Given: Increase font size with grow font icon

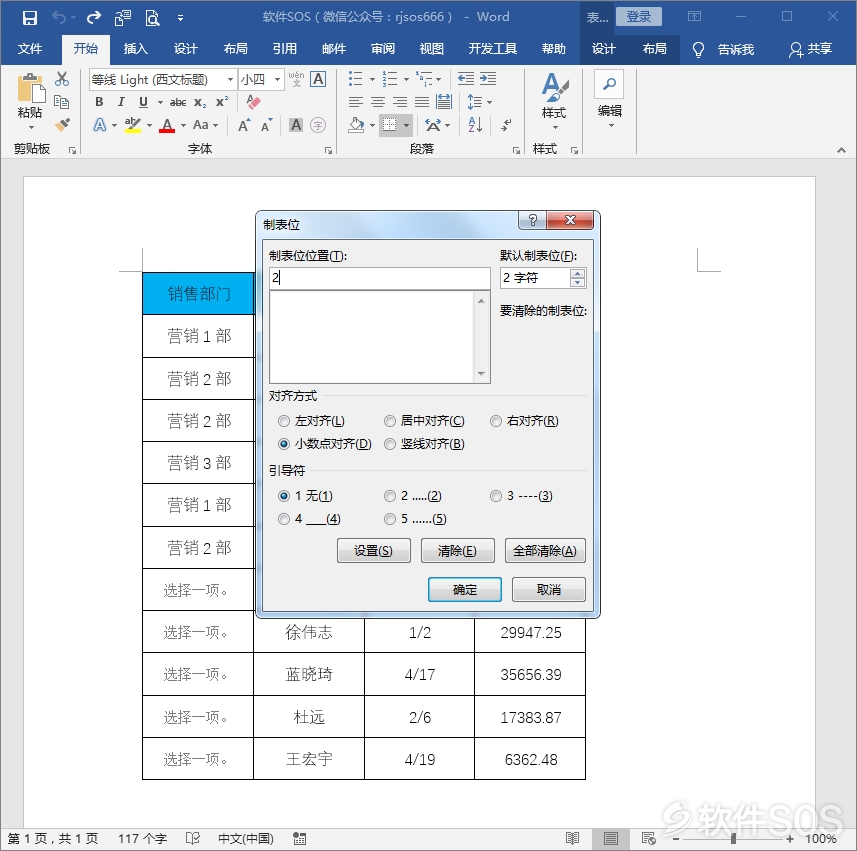Looking at the screenshot, I should [244, 125].
